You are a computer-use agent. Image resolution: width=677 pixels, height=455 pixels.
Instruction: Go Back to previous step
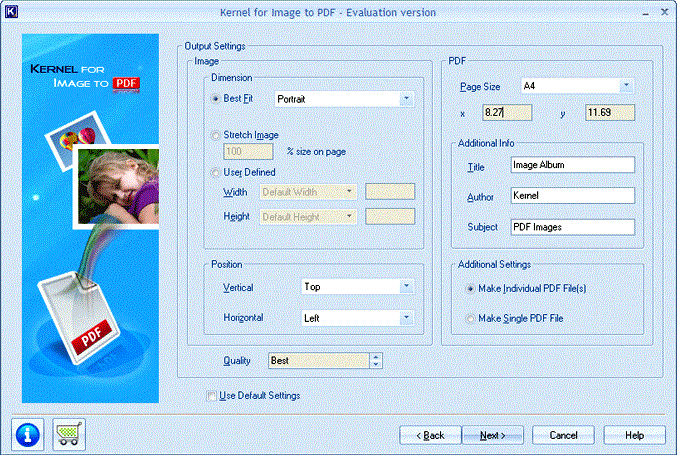coord(430,435)
